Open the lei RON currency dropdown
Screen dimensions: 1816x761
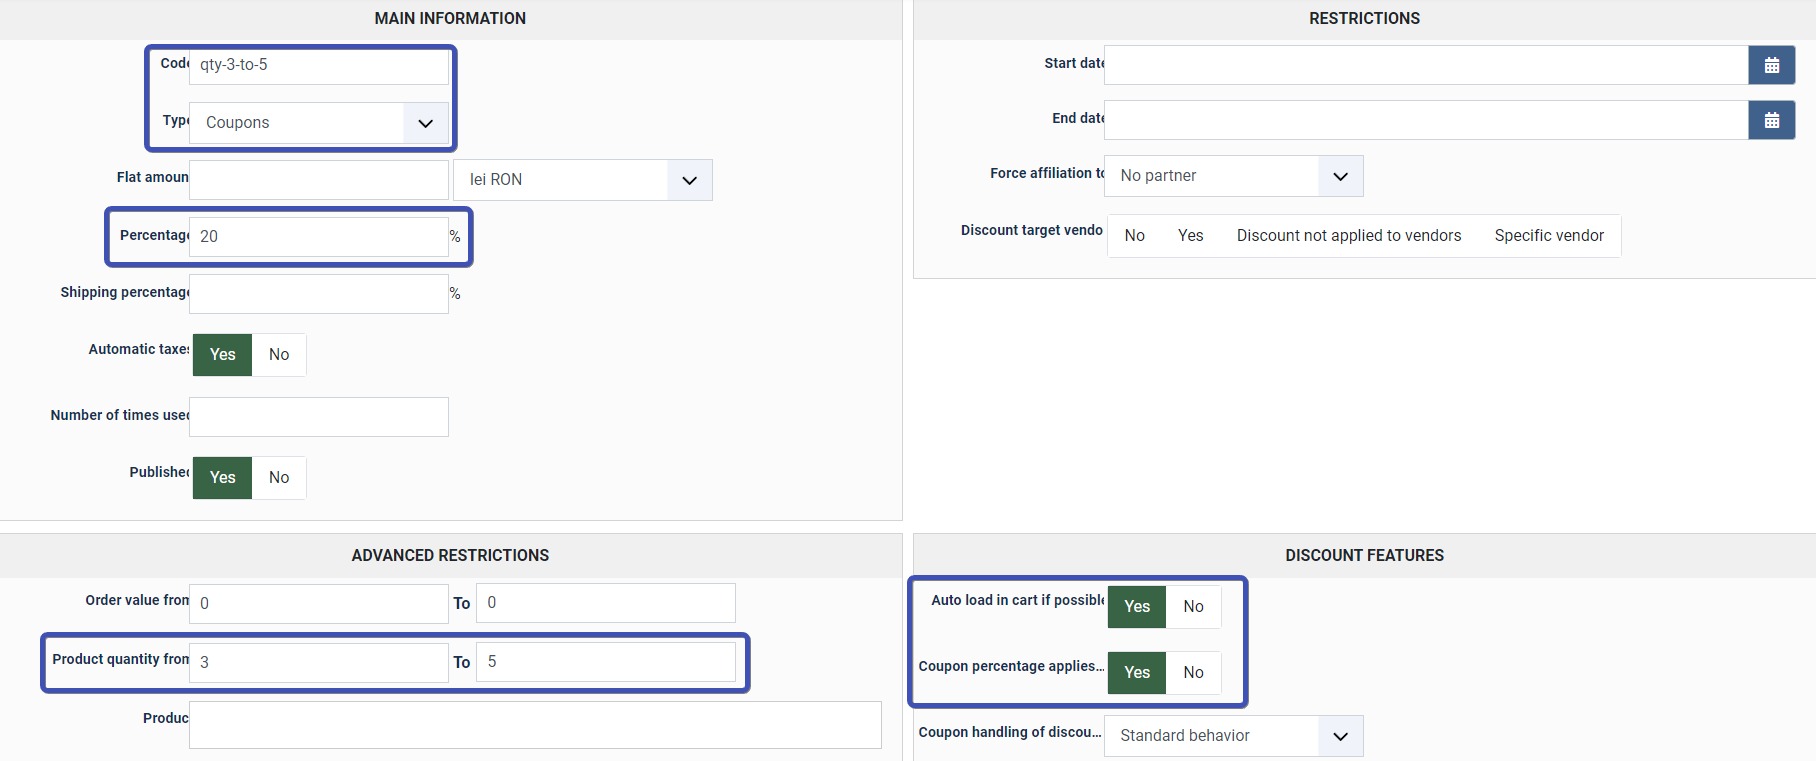(582, 180)
